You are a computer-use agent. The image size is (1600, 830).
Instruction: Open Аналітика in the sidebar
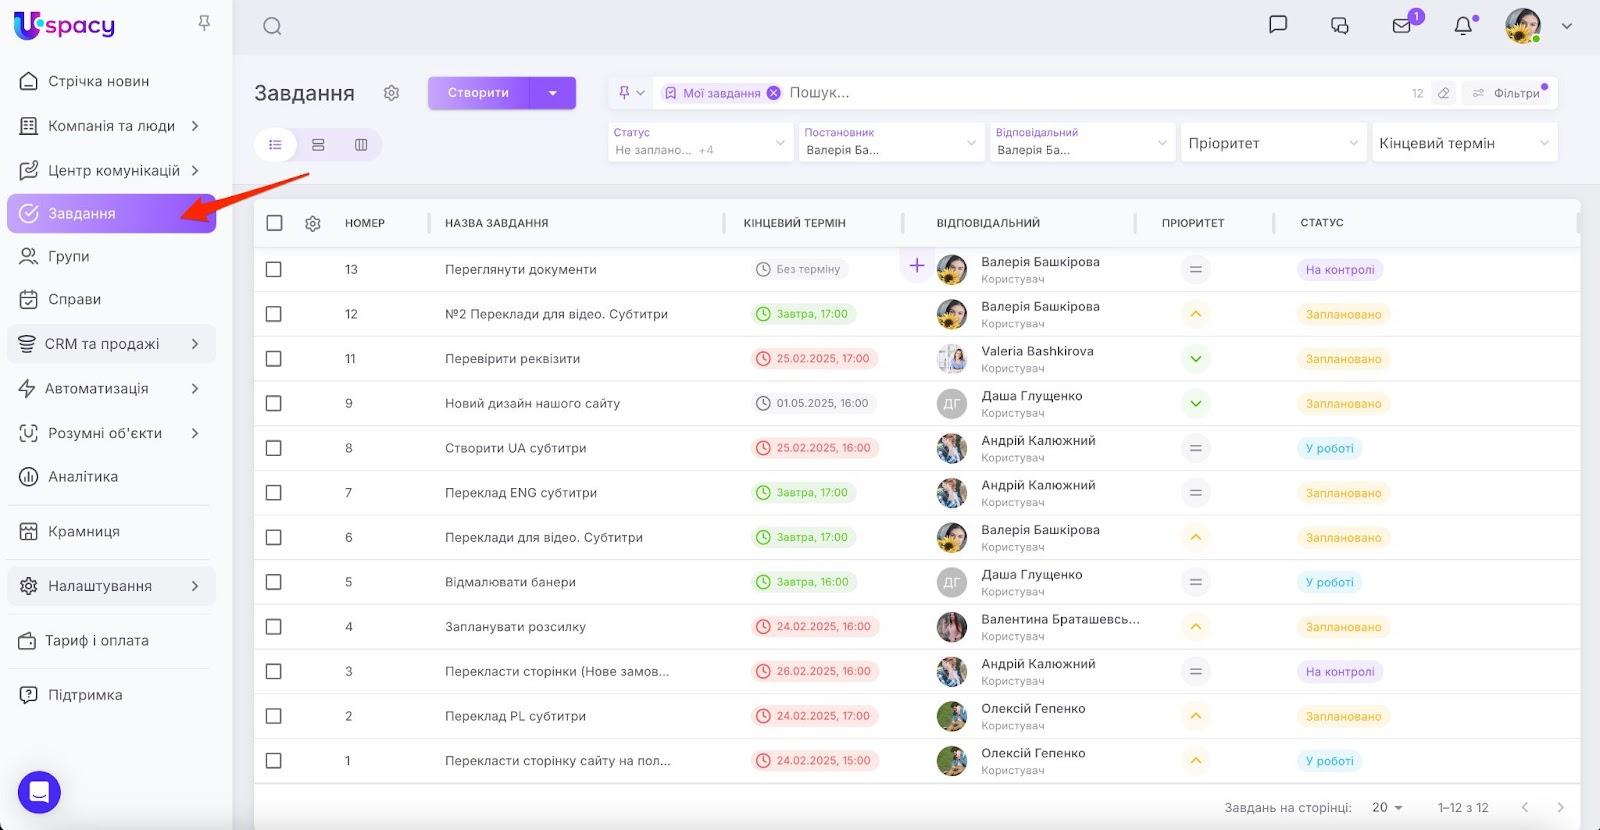click(x=83, y=477)
